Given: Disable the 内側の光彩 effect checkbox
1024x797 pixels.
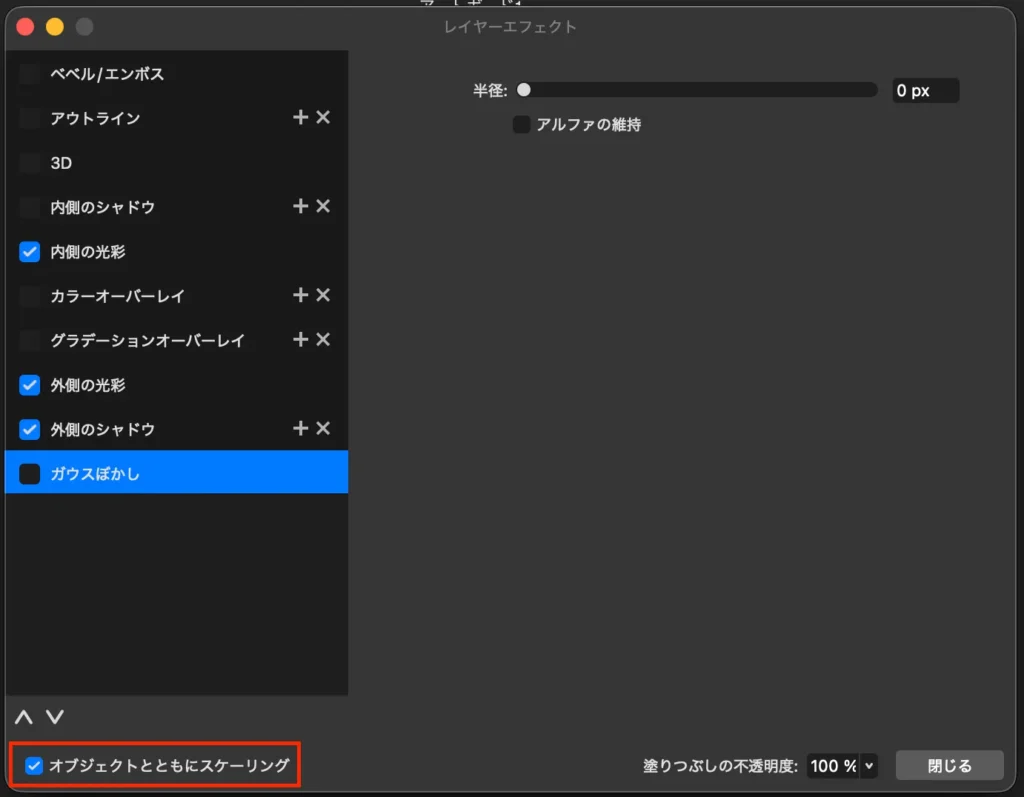Looking at the screenshot, I should coord(29,251).
